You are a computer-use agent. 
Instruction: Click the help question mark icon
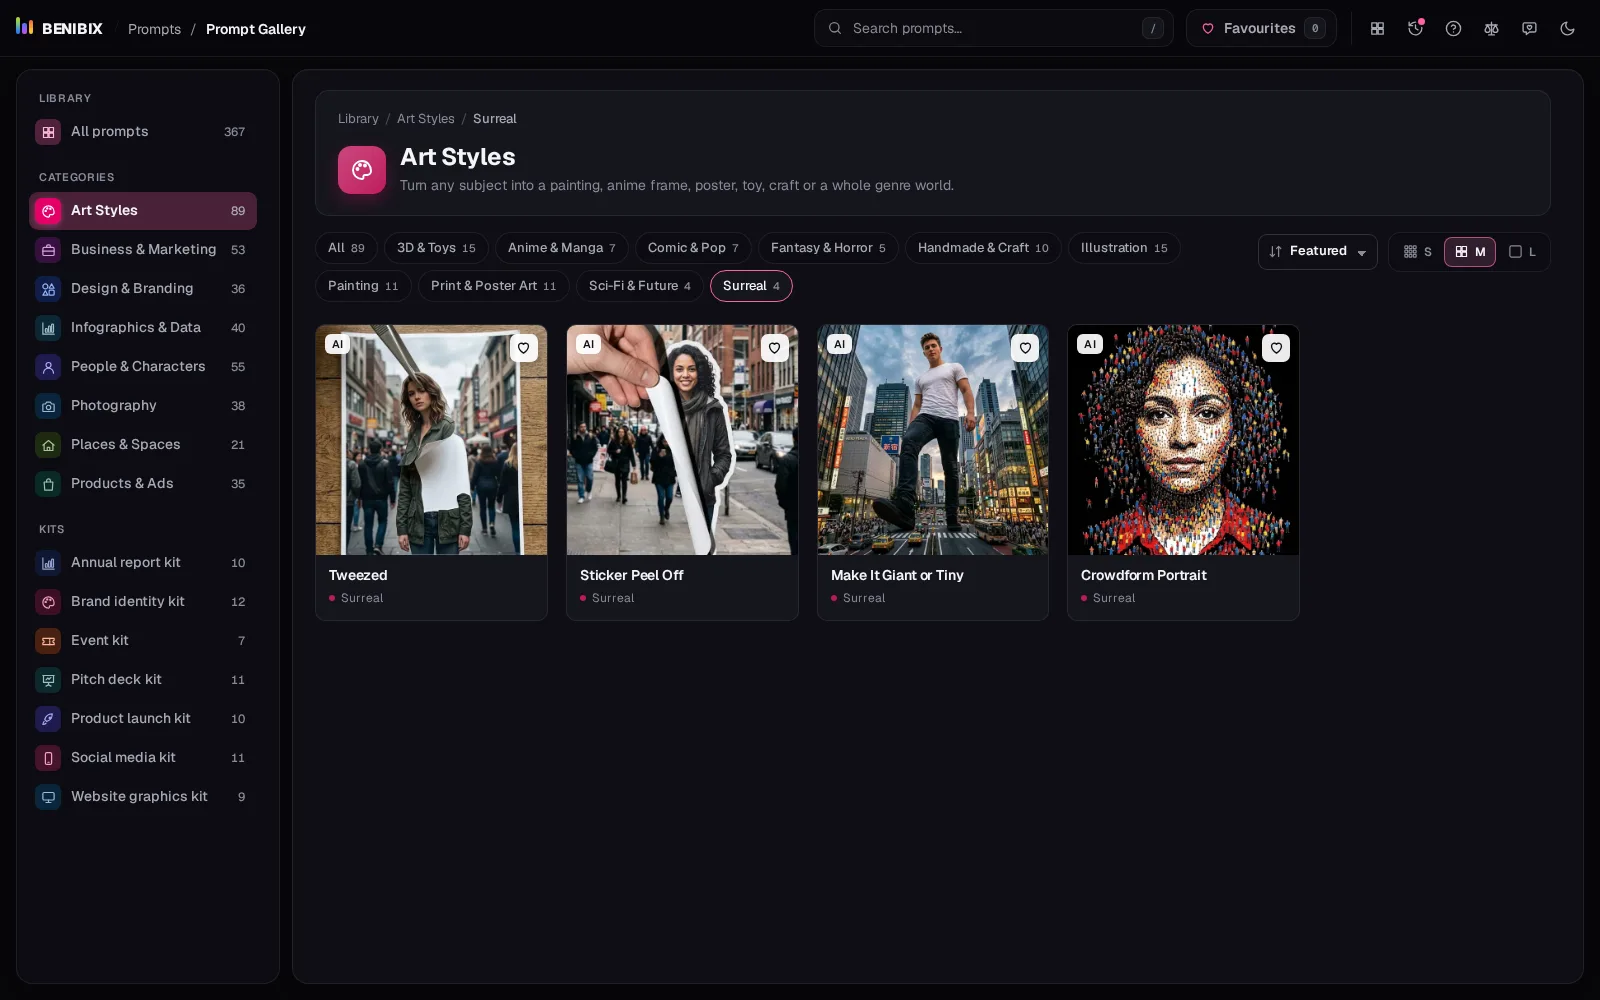1453,28
